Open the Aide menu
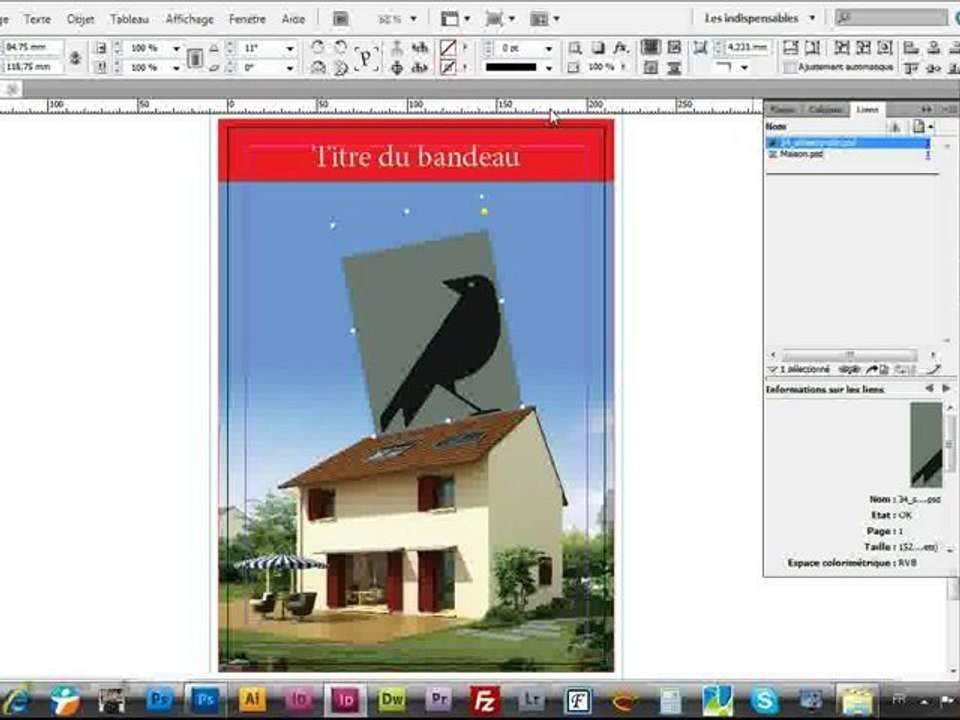 (x=293, y=19)
